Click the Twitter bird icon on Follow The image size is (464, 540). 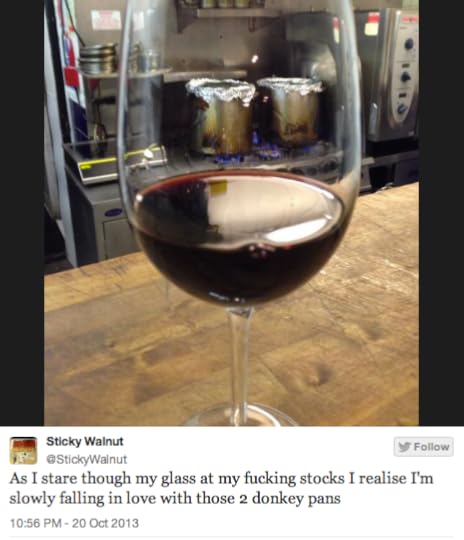(404, 447)
